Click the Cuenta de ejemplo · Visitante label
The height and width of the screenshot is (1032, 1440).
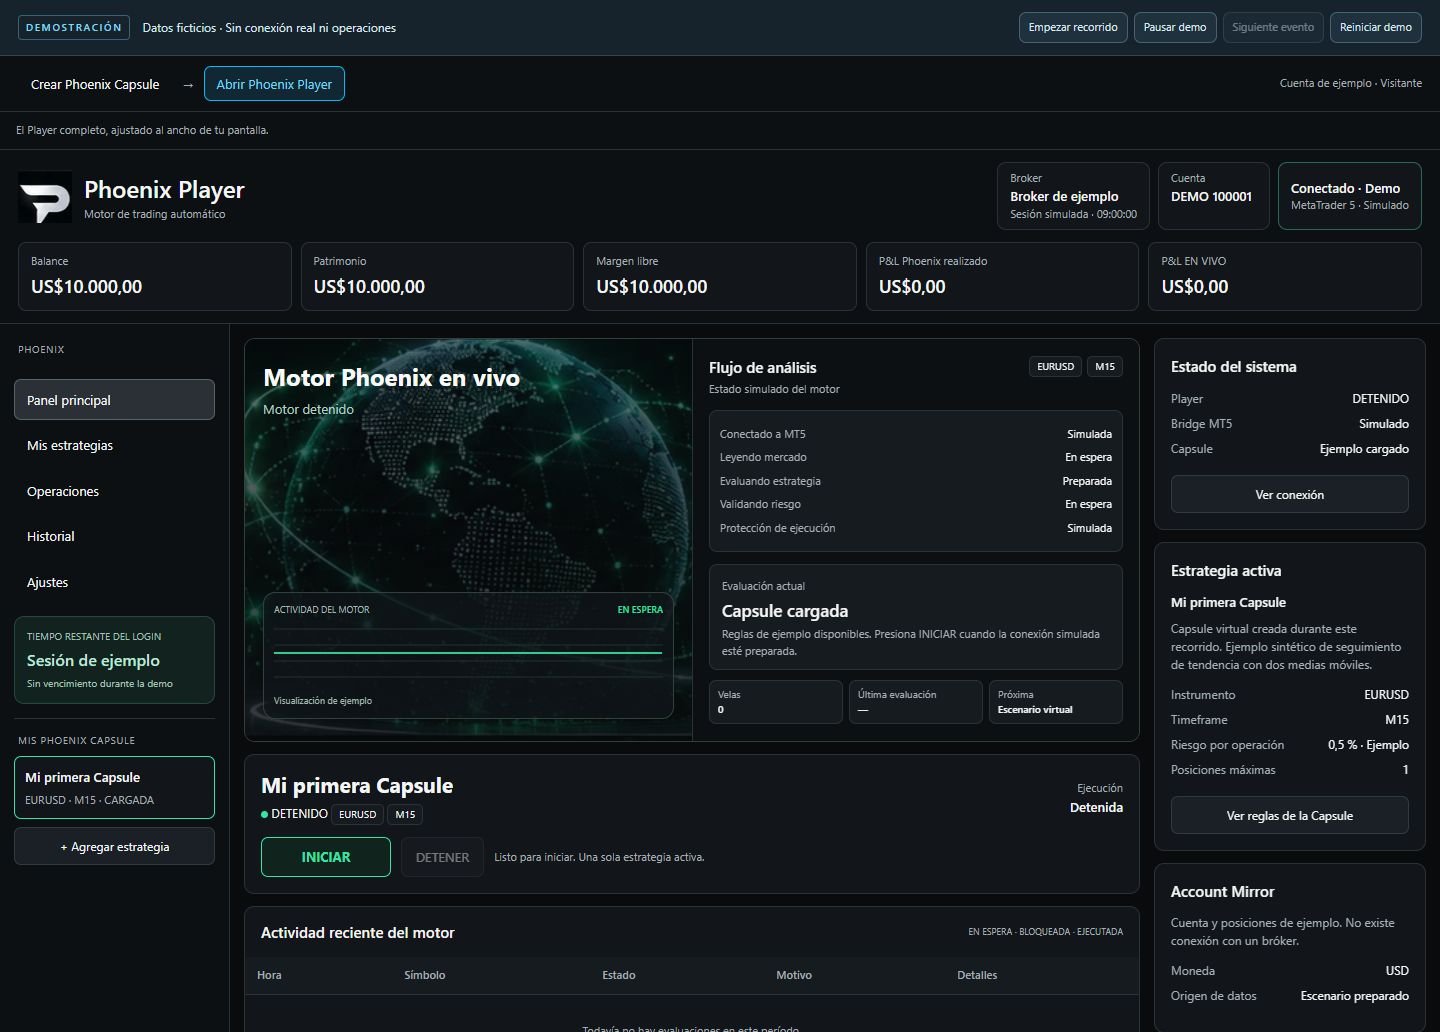pos(1351,83)
